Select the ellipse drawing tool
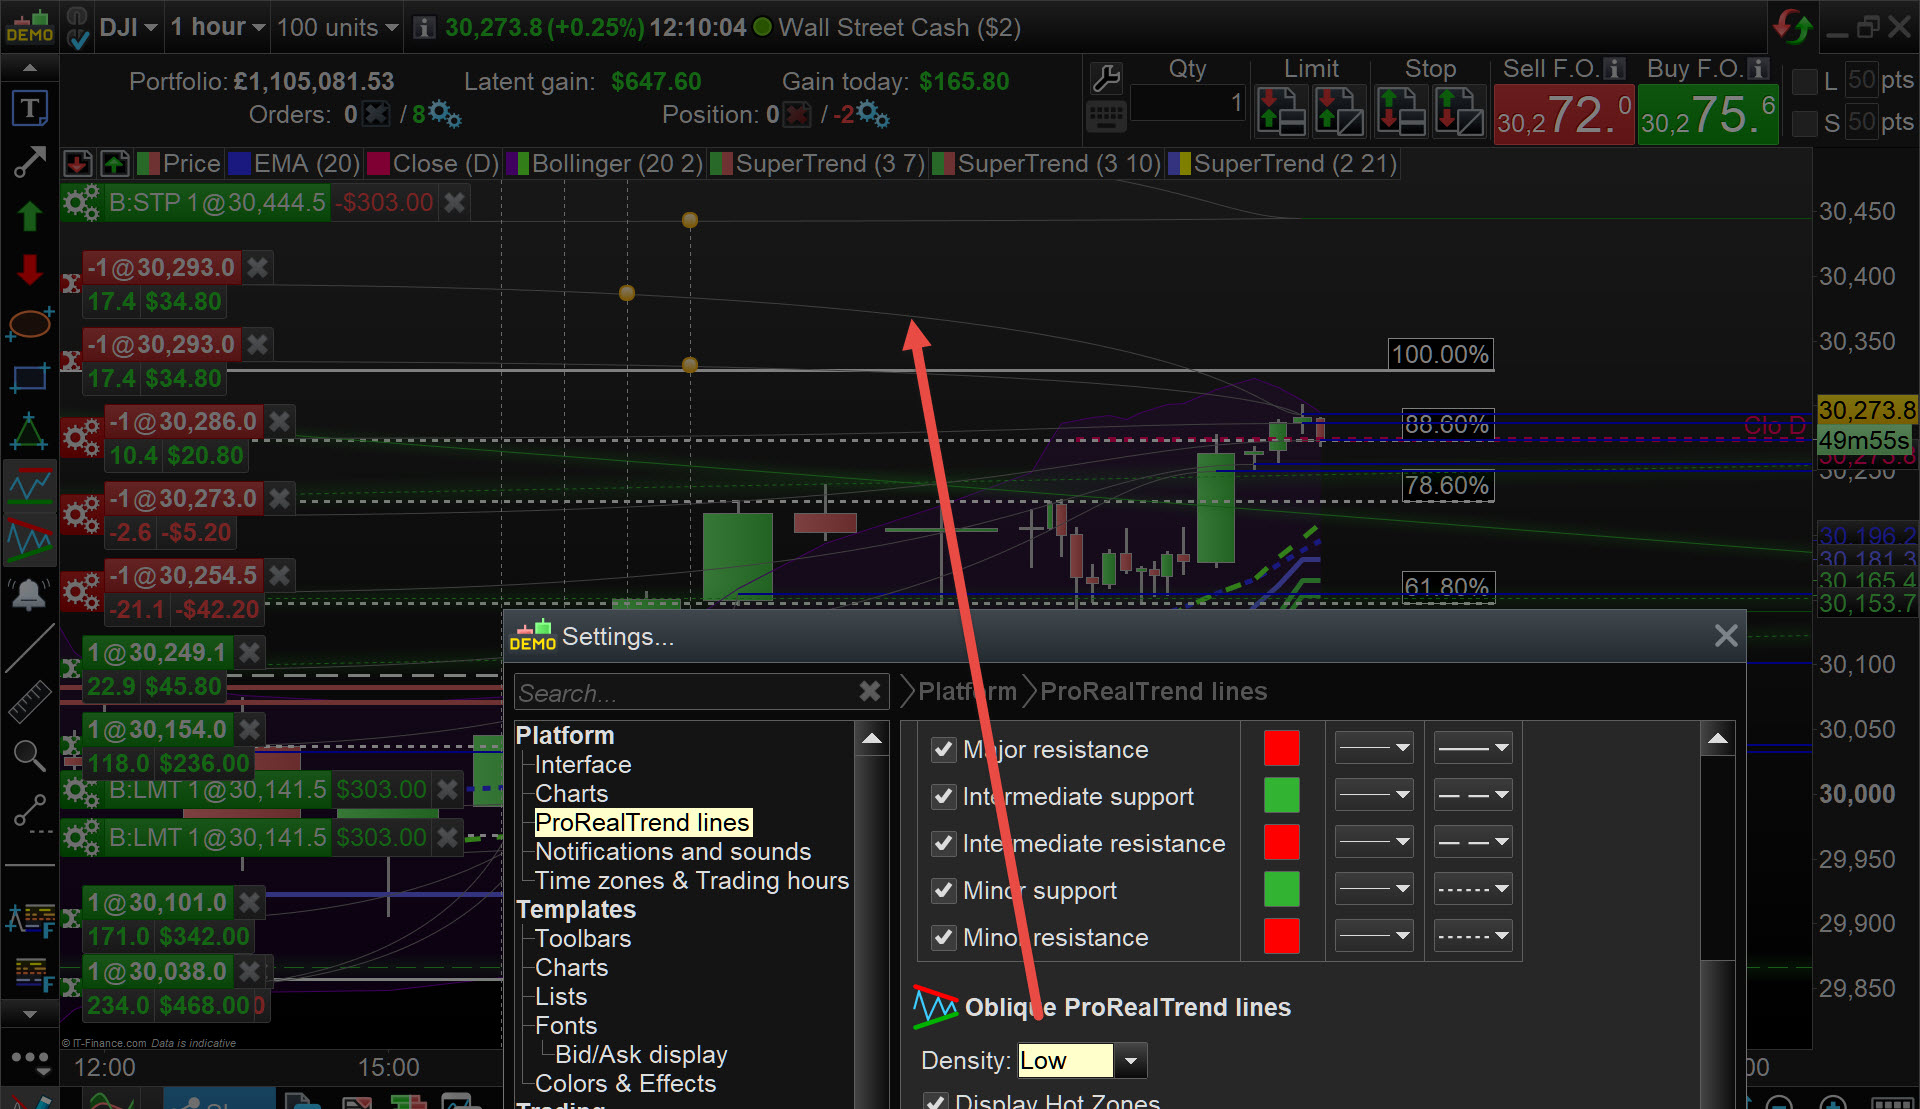 pyautogui.click(x=29, y=323)
